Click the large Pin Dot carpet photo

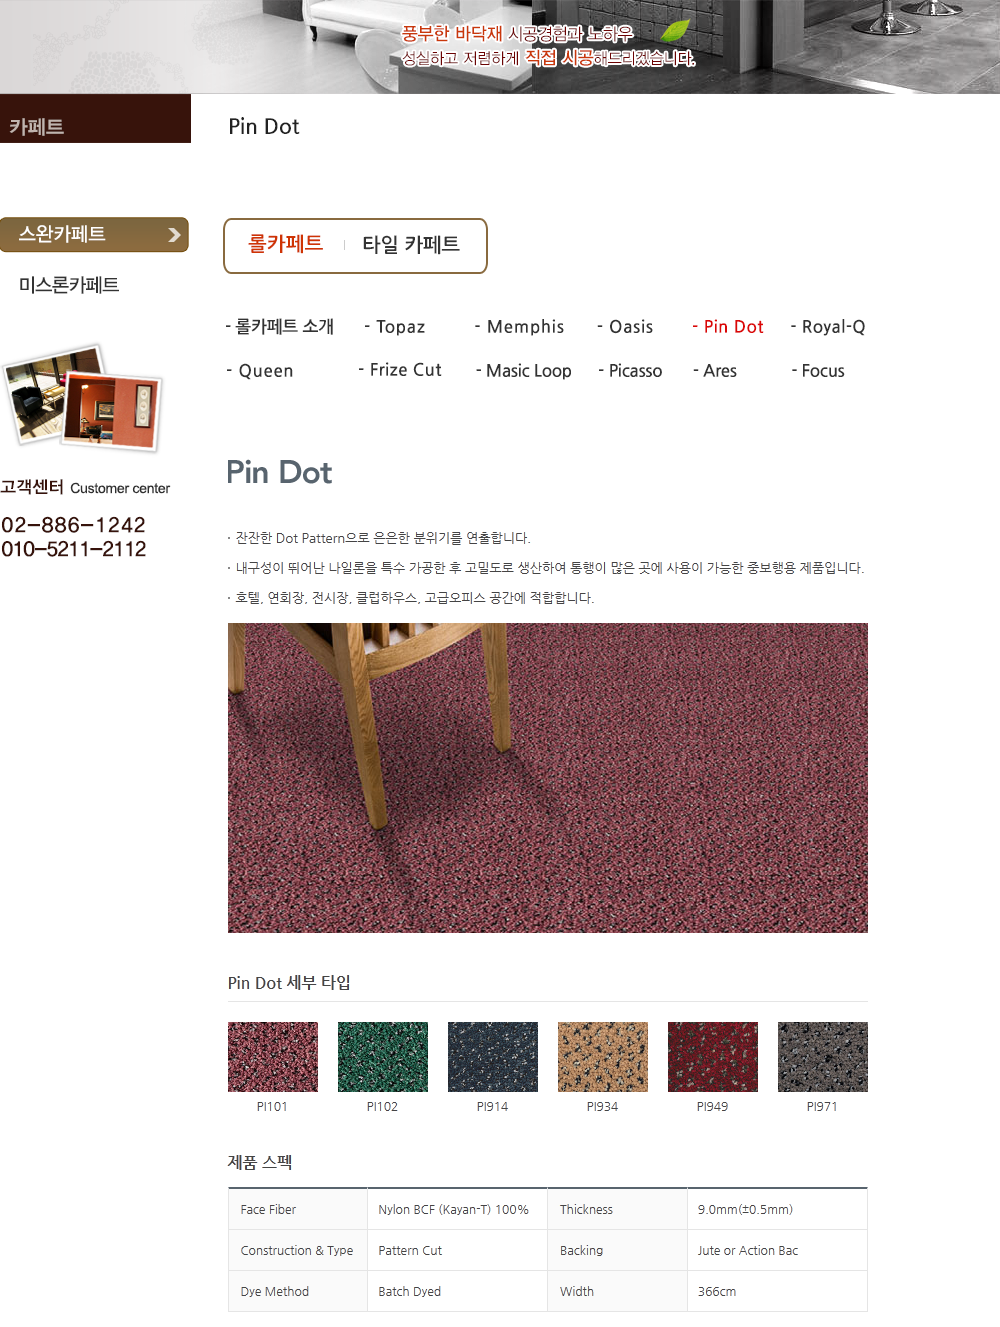(x=548, y=778)
